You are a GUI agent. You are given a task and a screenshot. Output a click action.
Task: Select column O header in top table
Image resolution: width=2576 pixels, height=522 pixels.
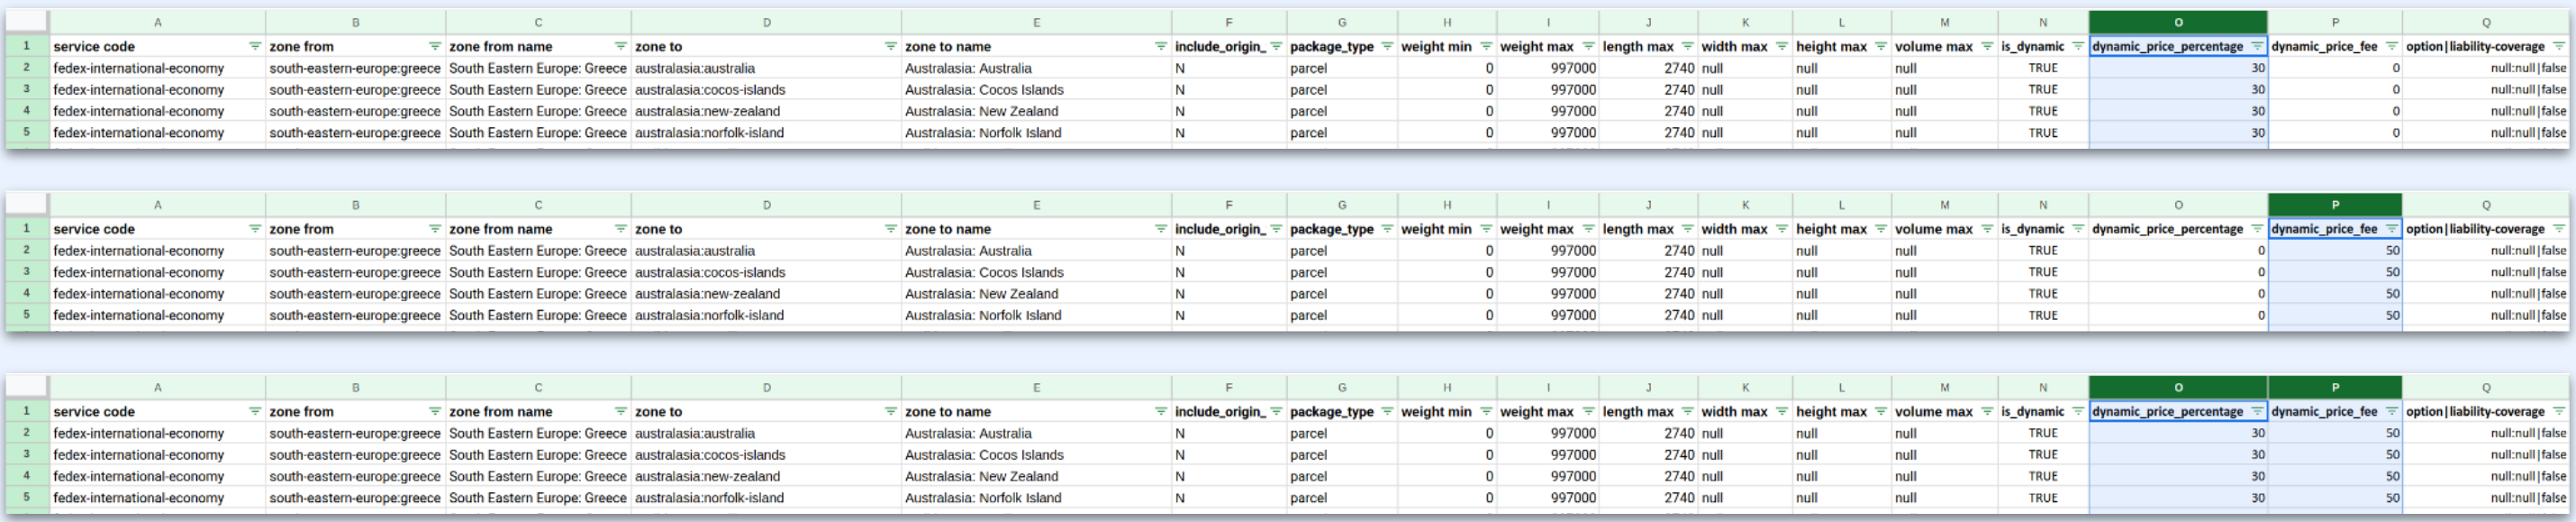(x=2177, y=22)
